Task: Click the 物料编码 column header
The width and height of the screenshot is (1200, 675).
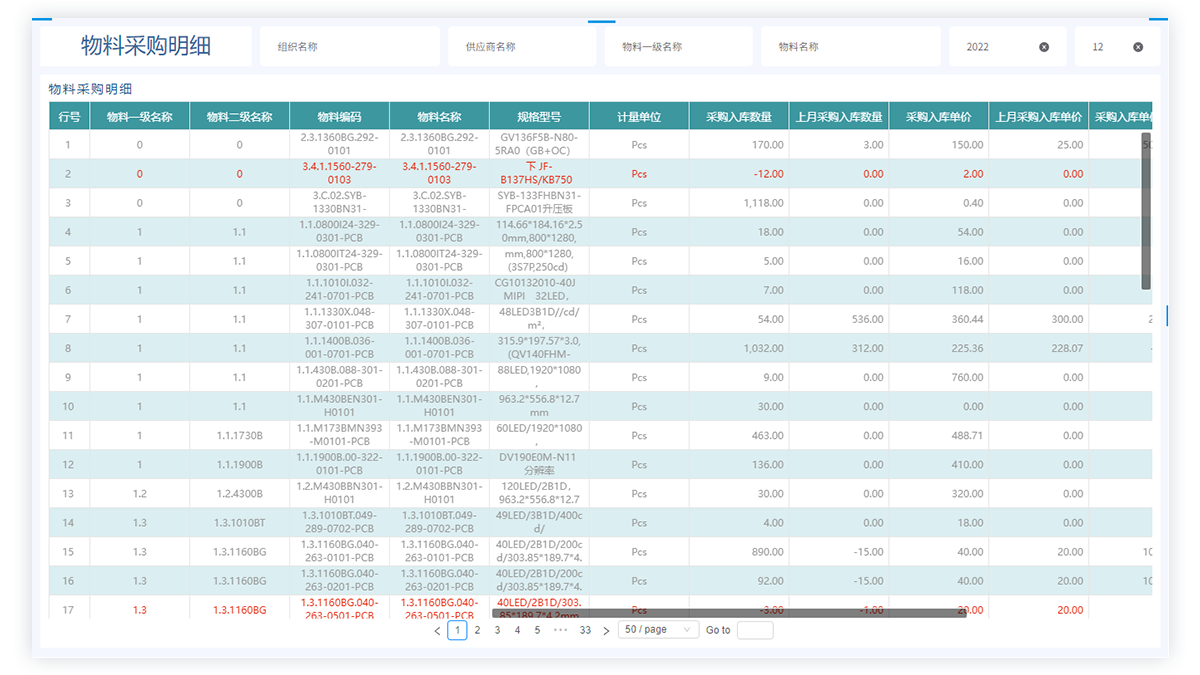Action: pyautogui.click(x=339, y=116)
